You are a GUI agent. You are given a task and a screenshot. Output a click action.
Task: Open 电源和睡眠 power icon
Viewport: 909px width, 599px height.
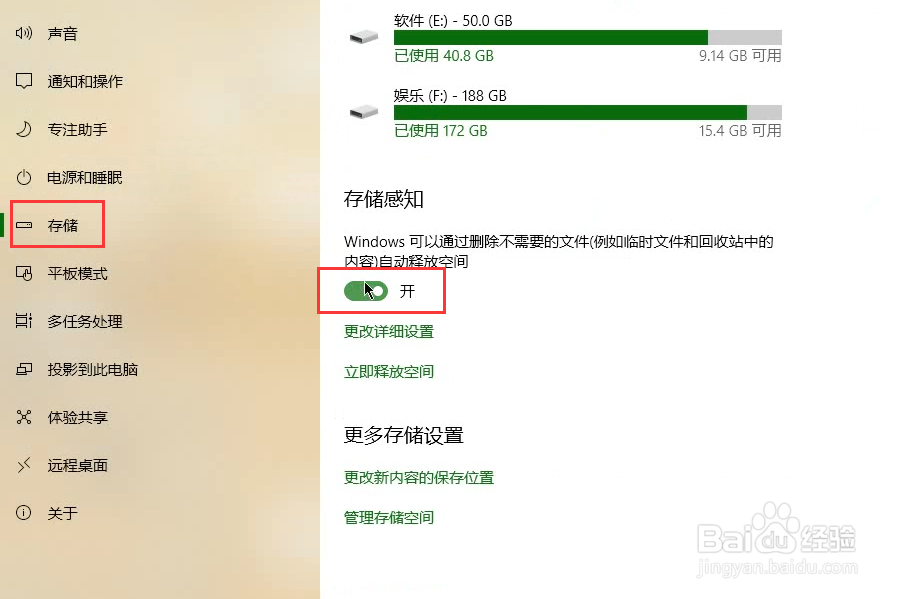click(24, 177)
